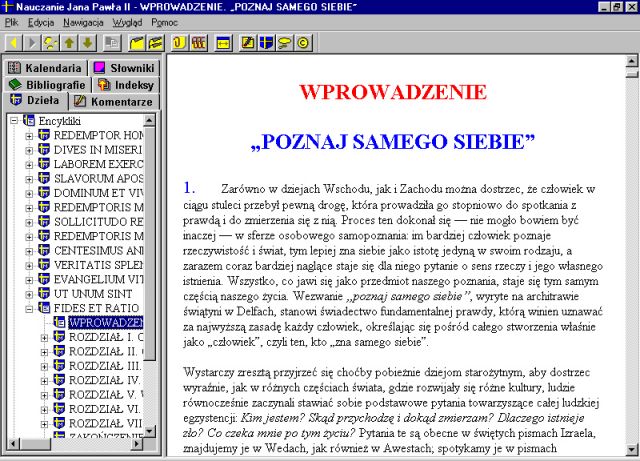Screen dimensions: 640x461
Task: Expand the ROZDZIAŁ V. tree node
Action: (44, 395)
